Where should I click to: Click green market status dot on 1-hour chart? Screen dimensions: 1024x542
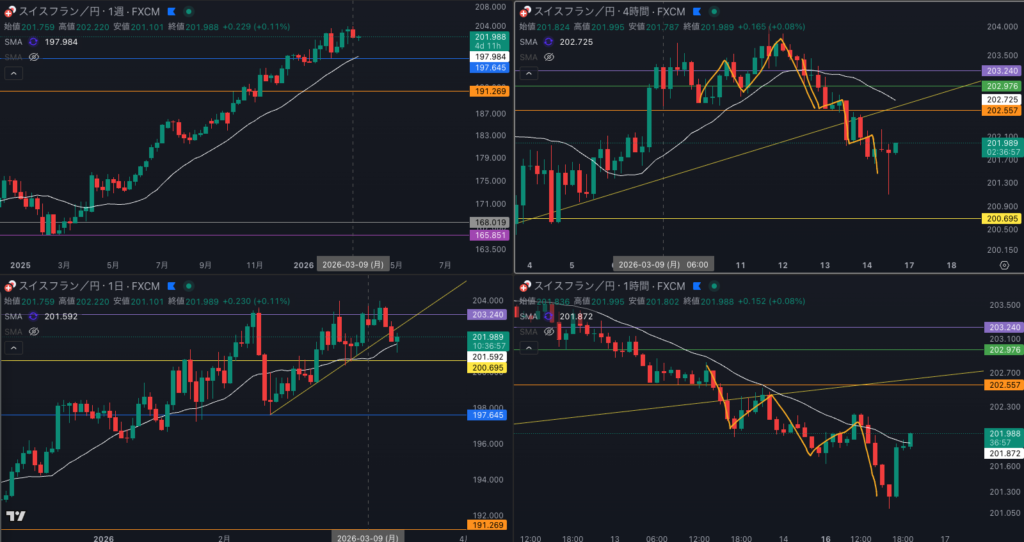coord(714,286)
